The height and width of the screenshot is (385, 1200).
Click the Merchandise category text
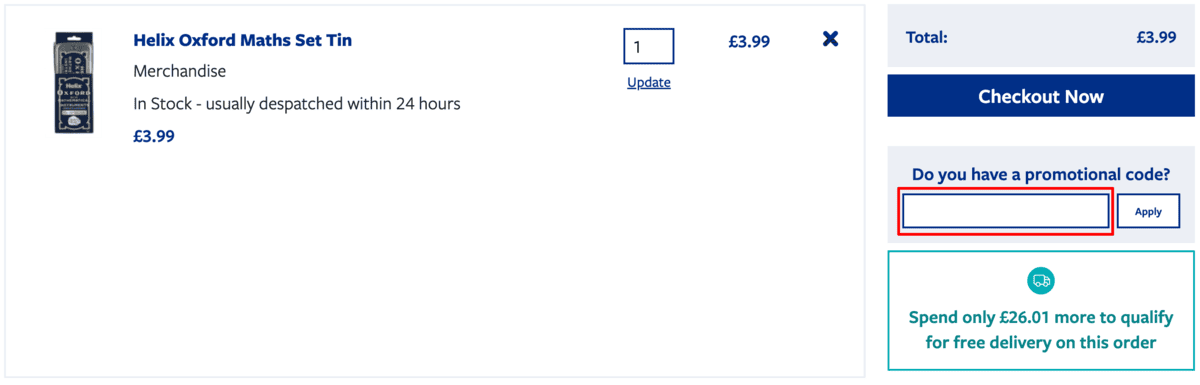pos(180,72)
